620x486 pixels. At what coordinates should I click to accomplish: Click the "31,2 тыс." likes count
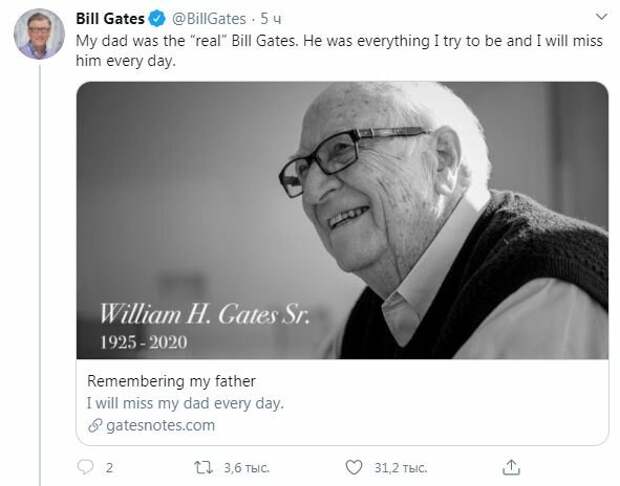(x=400, y=468)
